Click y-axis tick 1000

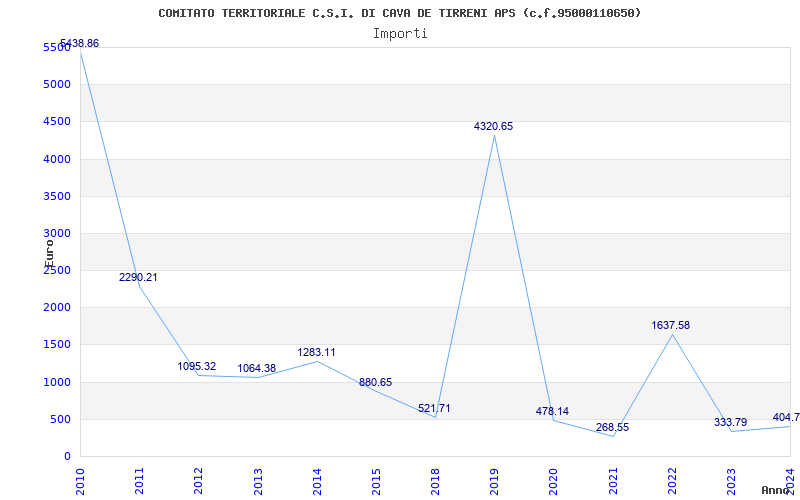57,382
